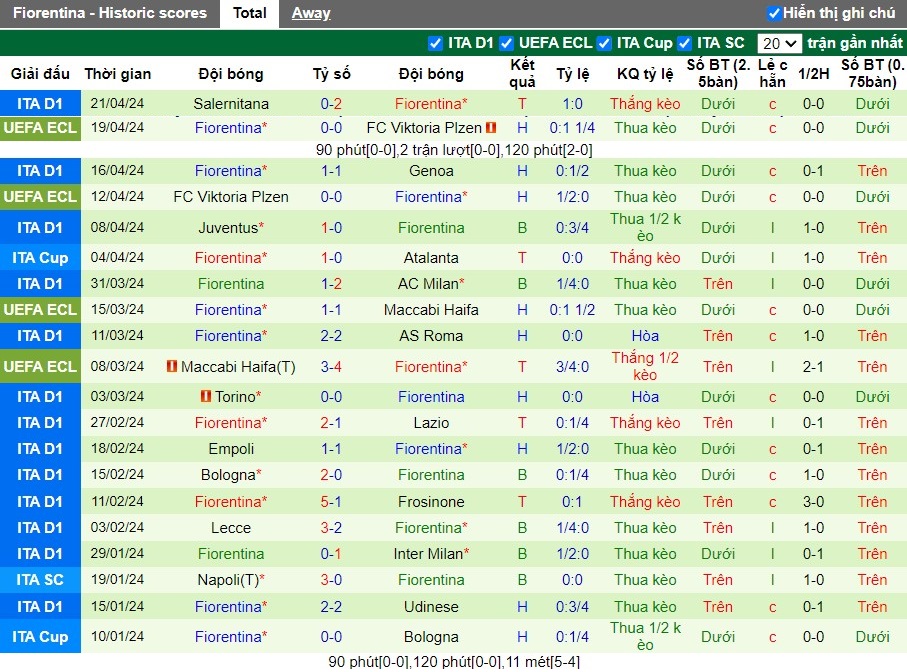Click the KQ tỷ lệ column header

[645, 73]
